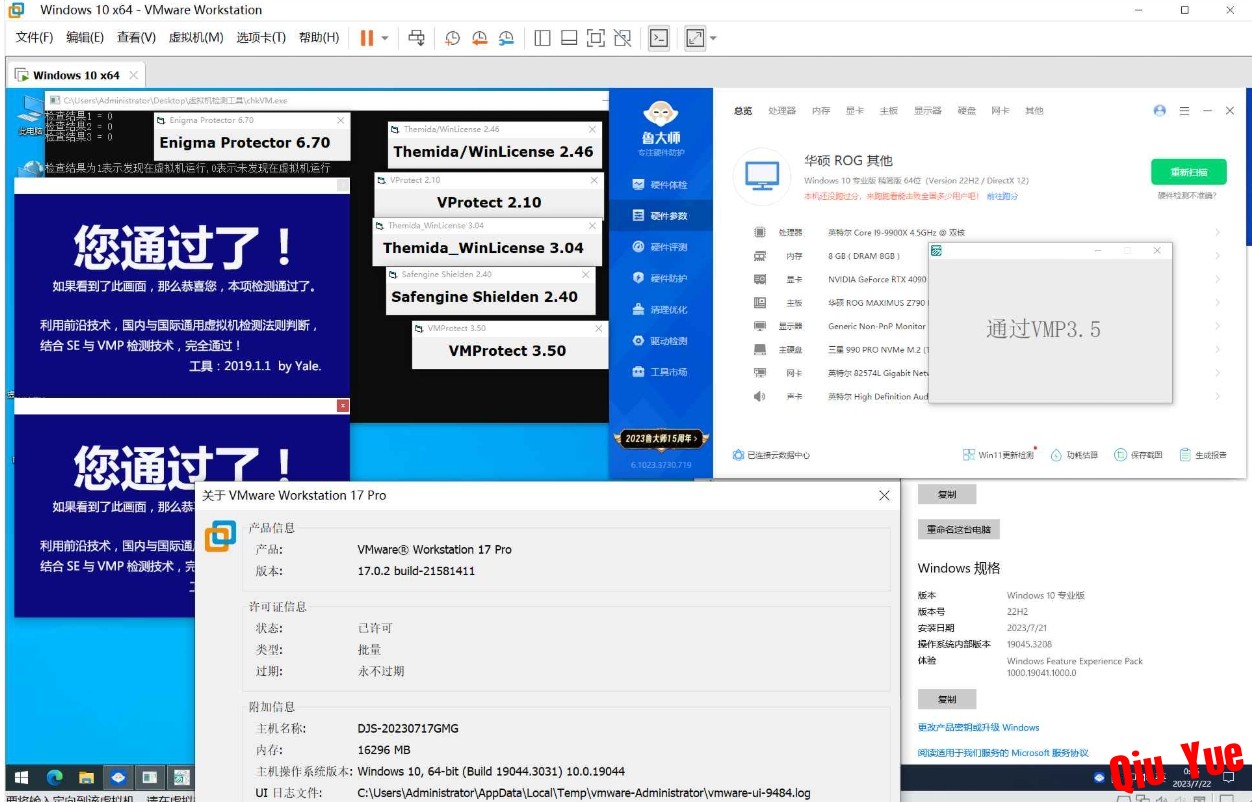This screenshot has width=1252, height=802.
Task: Click 功耗估算 at Ludashi bottom
Action: tap(1074, 455)
